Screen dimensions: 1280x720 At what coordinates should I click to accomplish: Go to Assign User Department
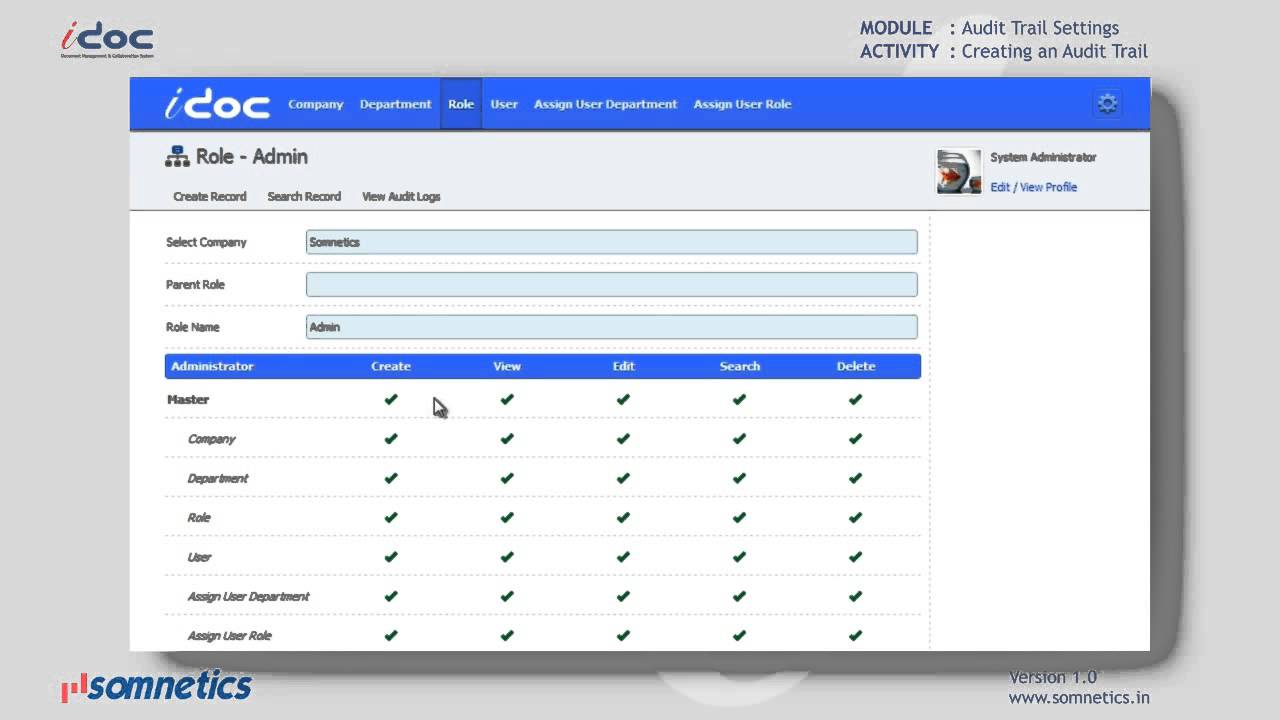point(605,104)
